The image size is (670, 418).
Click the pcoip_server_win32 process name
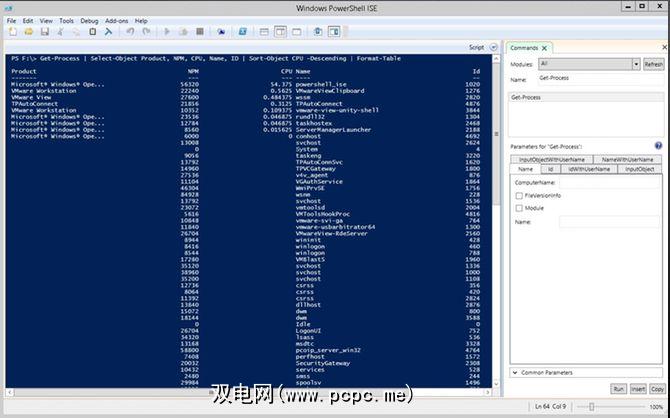click(x=328, y=350)
